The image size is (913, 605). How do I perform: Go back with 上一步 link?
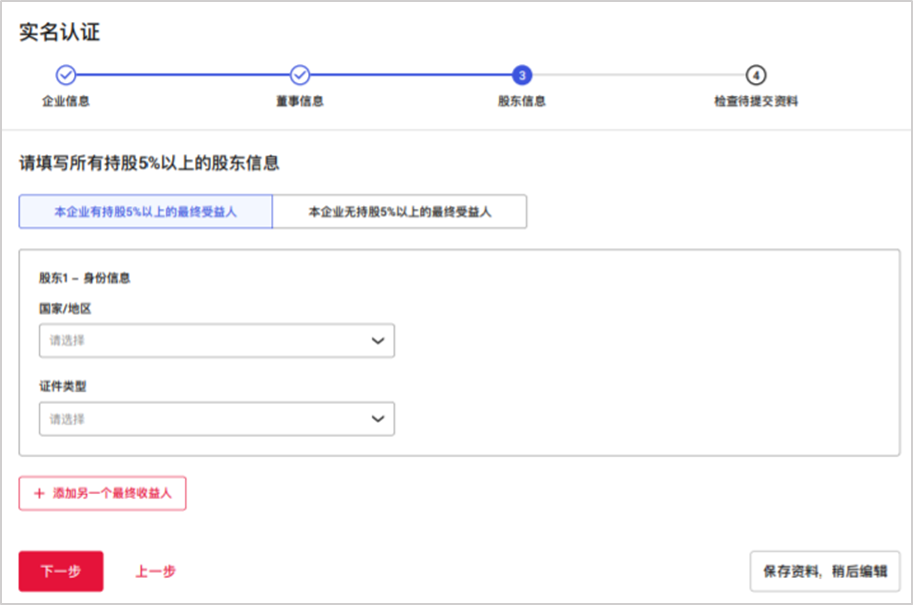click(155, 571)
